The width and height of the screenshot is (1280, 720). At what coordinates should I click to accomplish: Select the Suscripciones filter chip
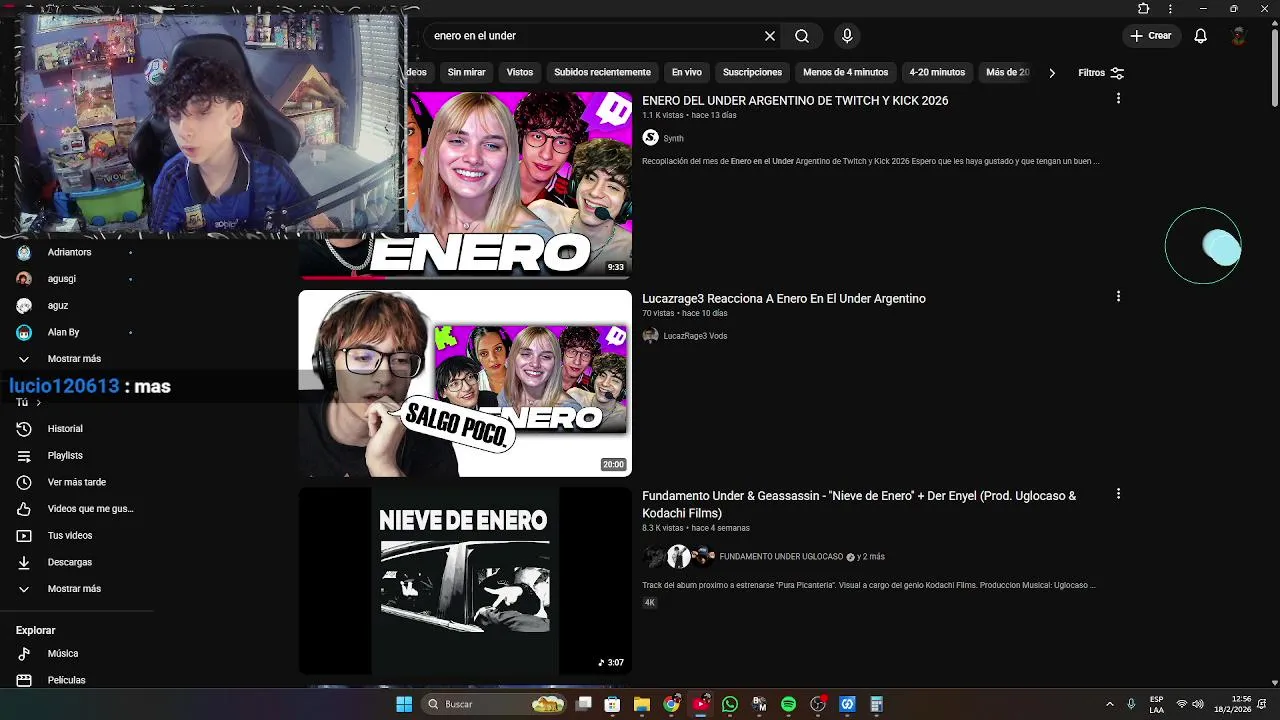tap(752, 73)
